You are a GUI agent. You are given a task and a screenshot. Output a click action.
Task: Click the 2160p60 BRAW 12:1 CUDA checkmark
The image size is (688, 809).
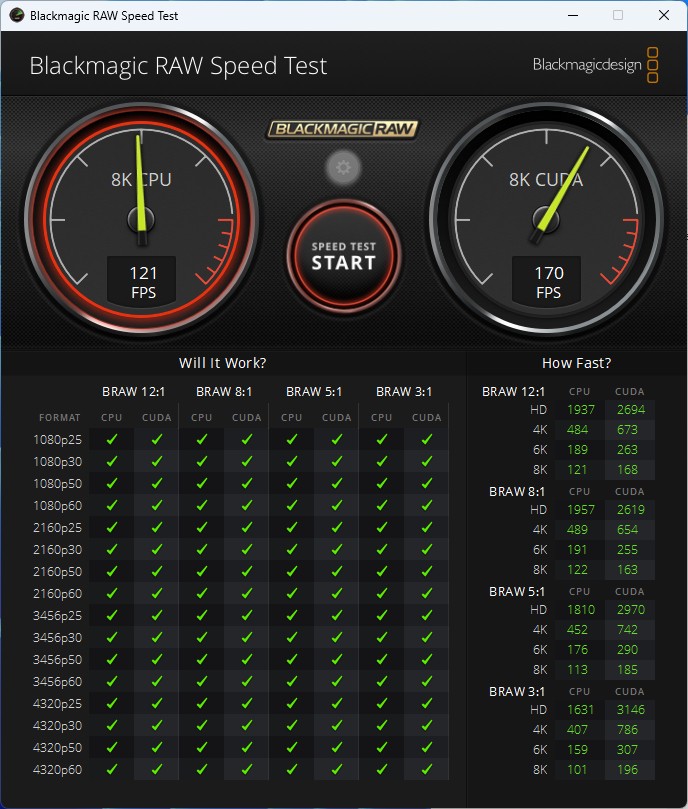click(156, 593)
